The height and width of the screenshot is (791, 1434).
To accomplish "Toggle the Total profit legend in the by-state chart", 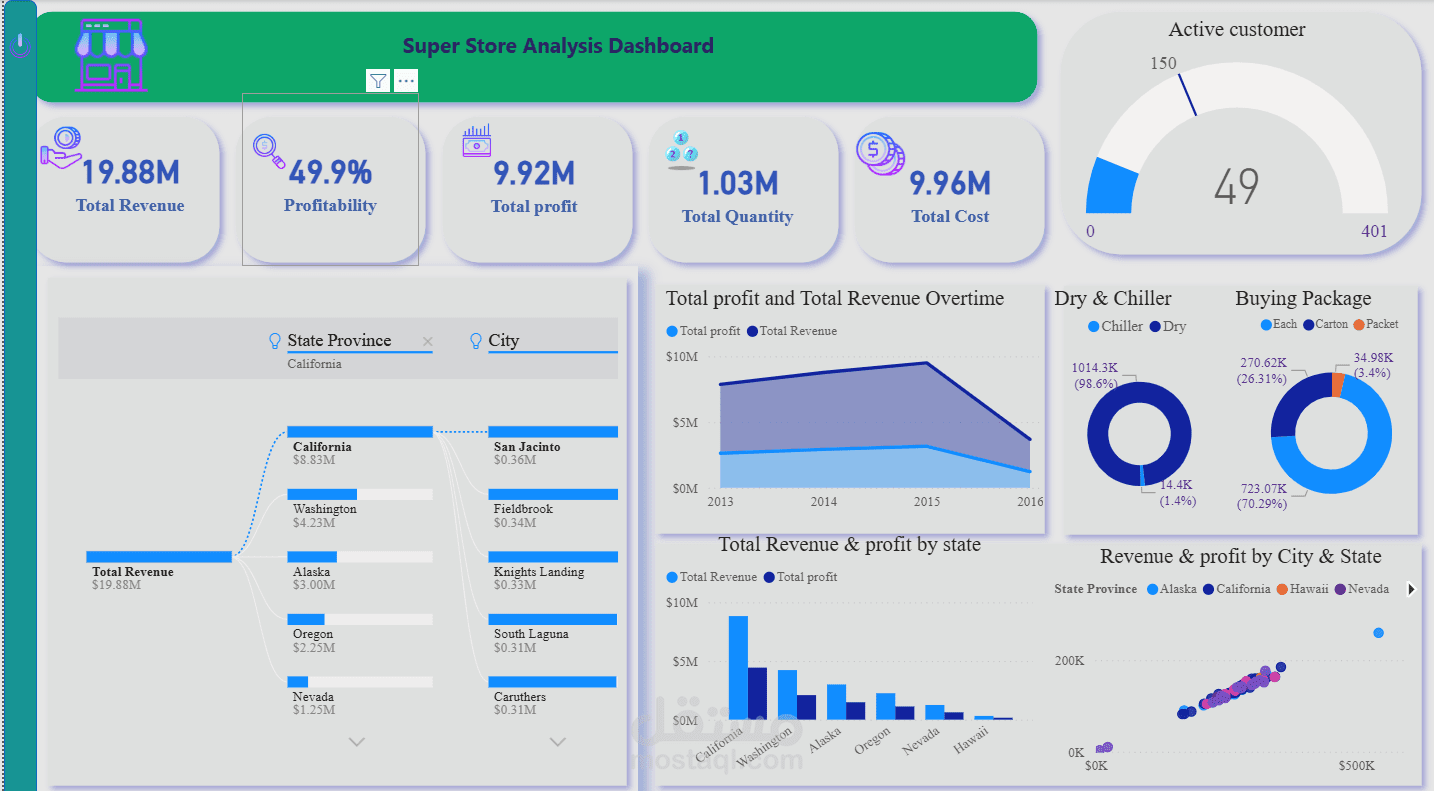I will (801, 577).
